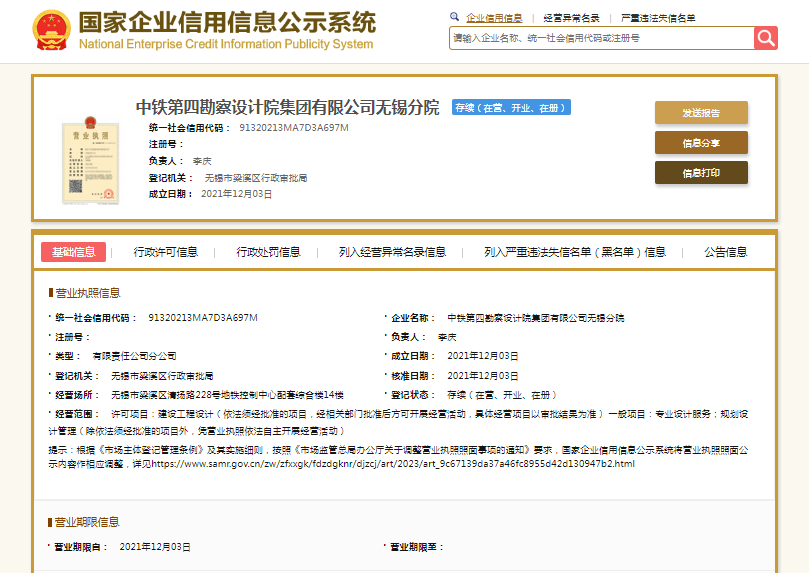Open the 列入经营异常名录信息 tab
809x573 pixels.
click(x=392, y=252)
